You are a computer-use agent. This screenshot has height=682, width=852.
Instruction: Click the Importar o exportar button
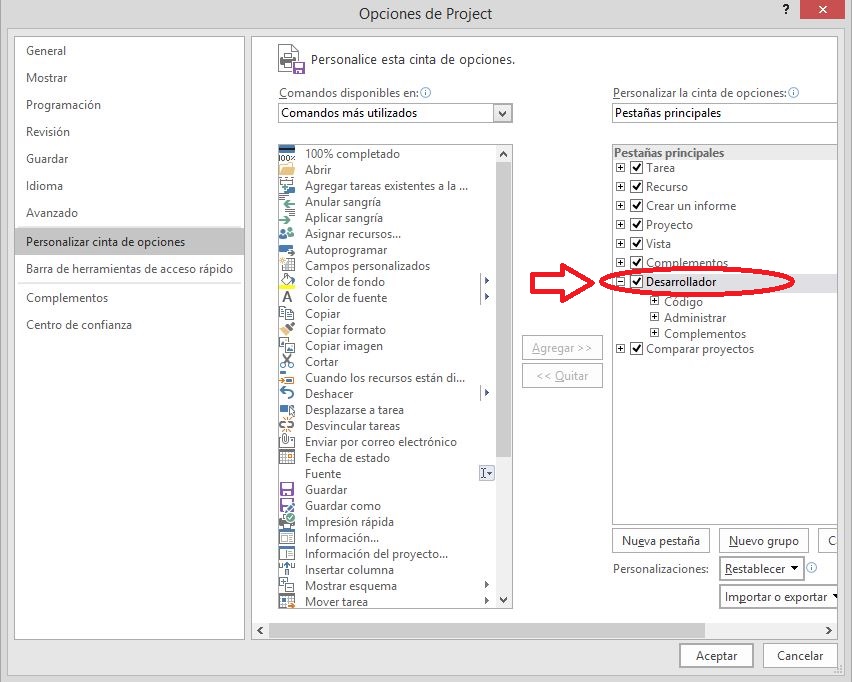click(778, 597)
